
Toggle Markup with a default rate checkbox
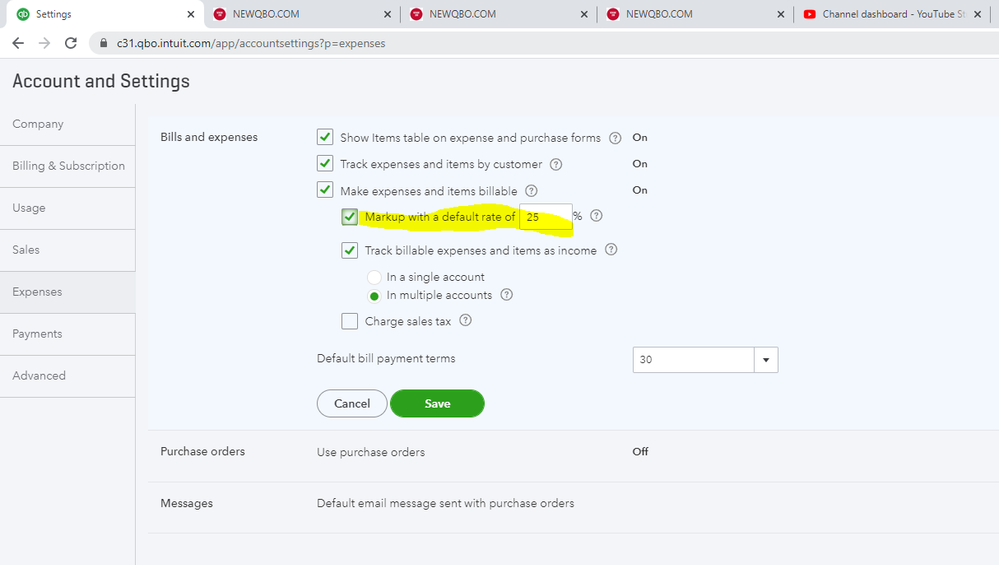tap(349, 217)
